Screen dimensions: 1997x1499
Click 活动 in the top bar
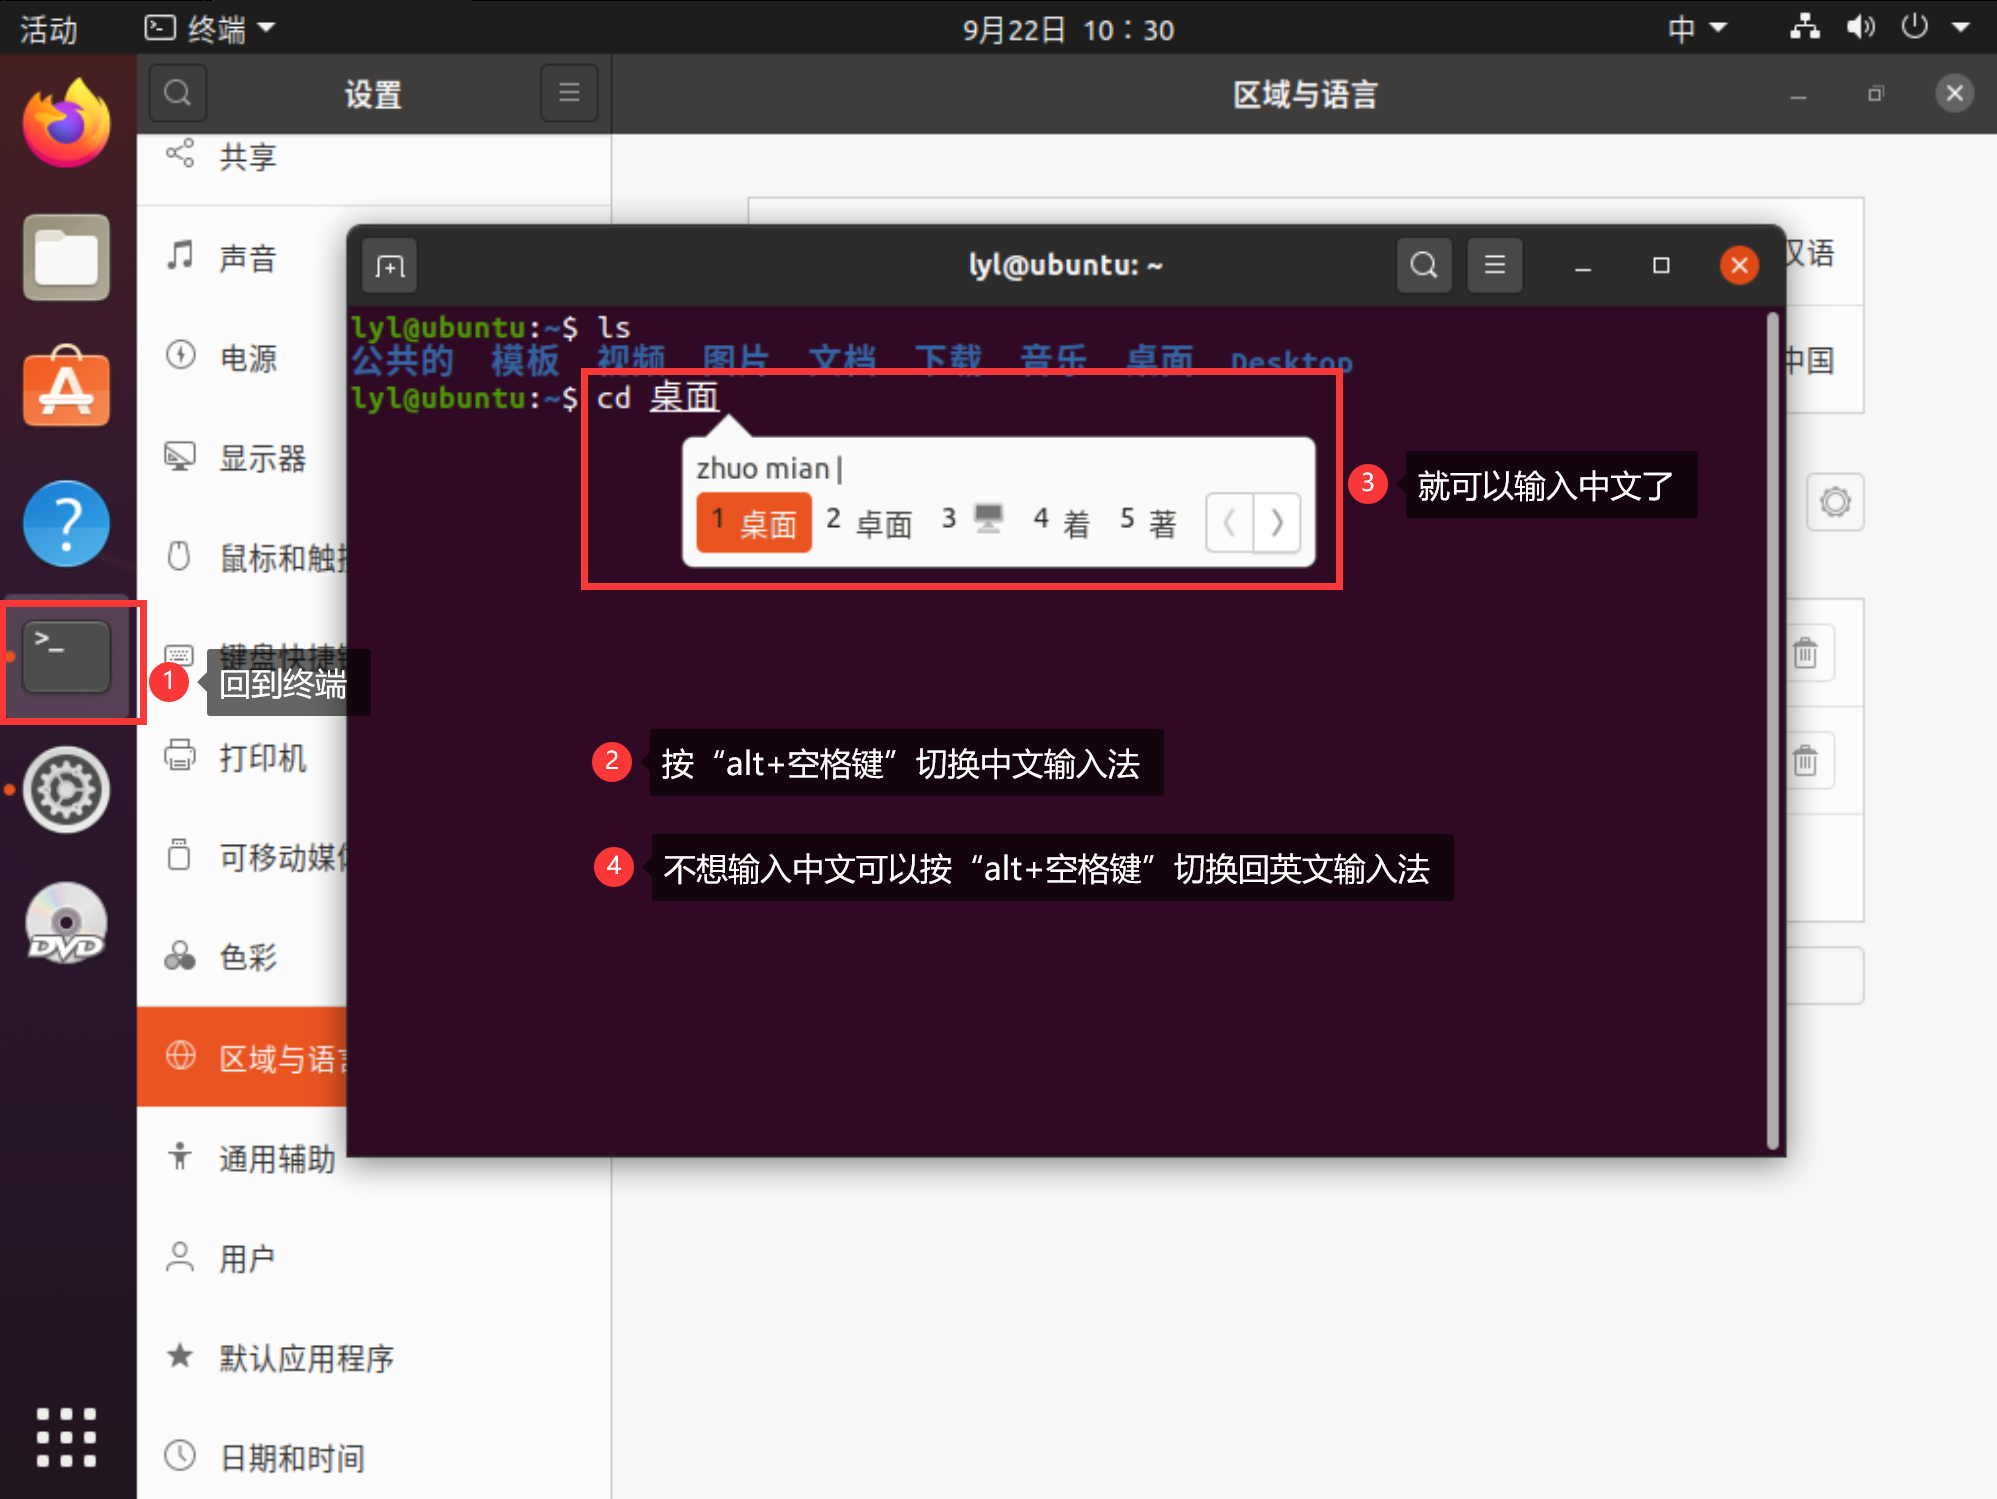click(x=48, y=29)
